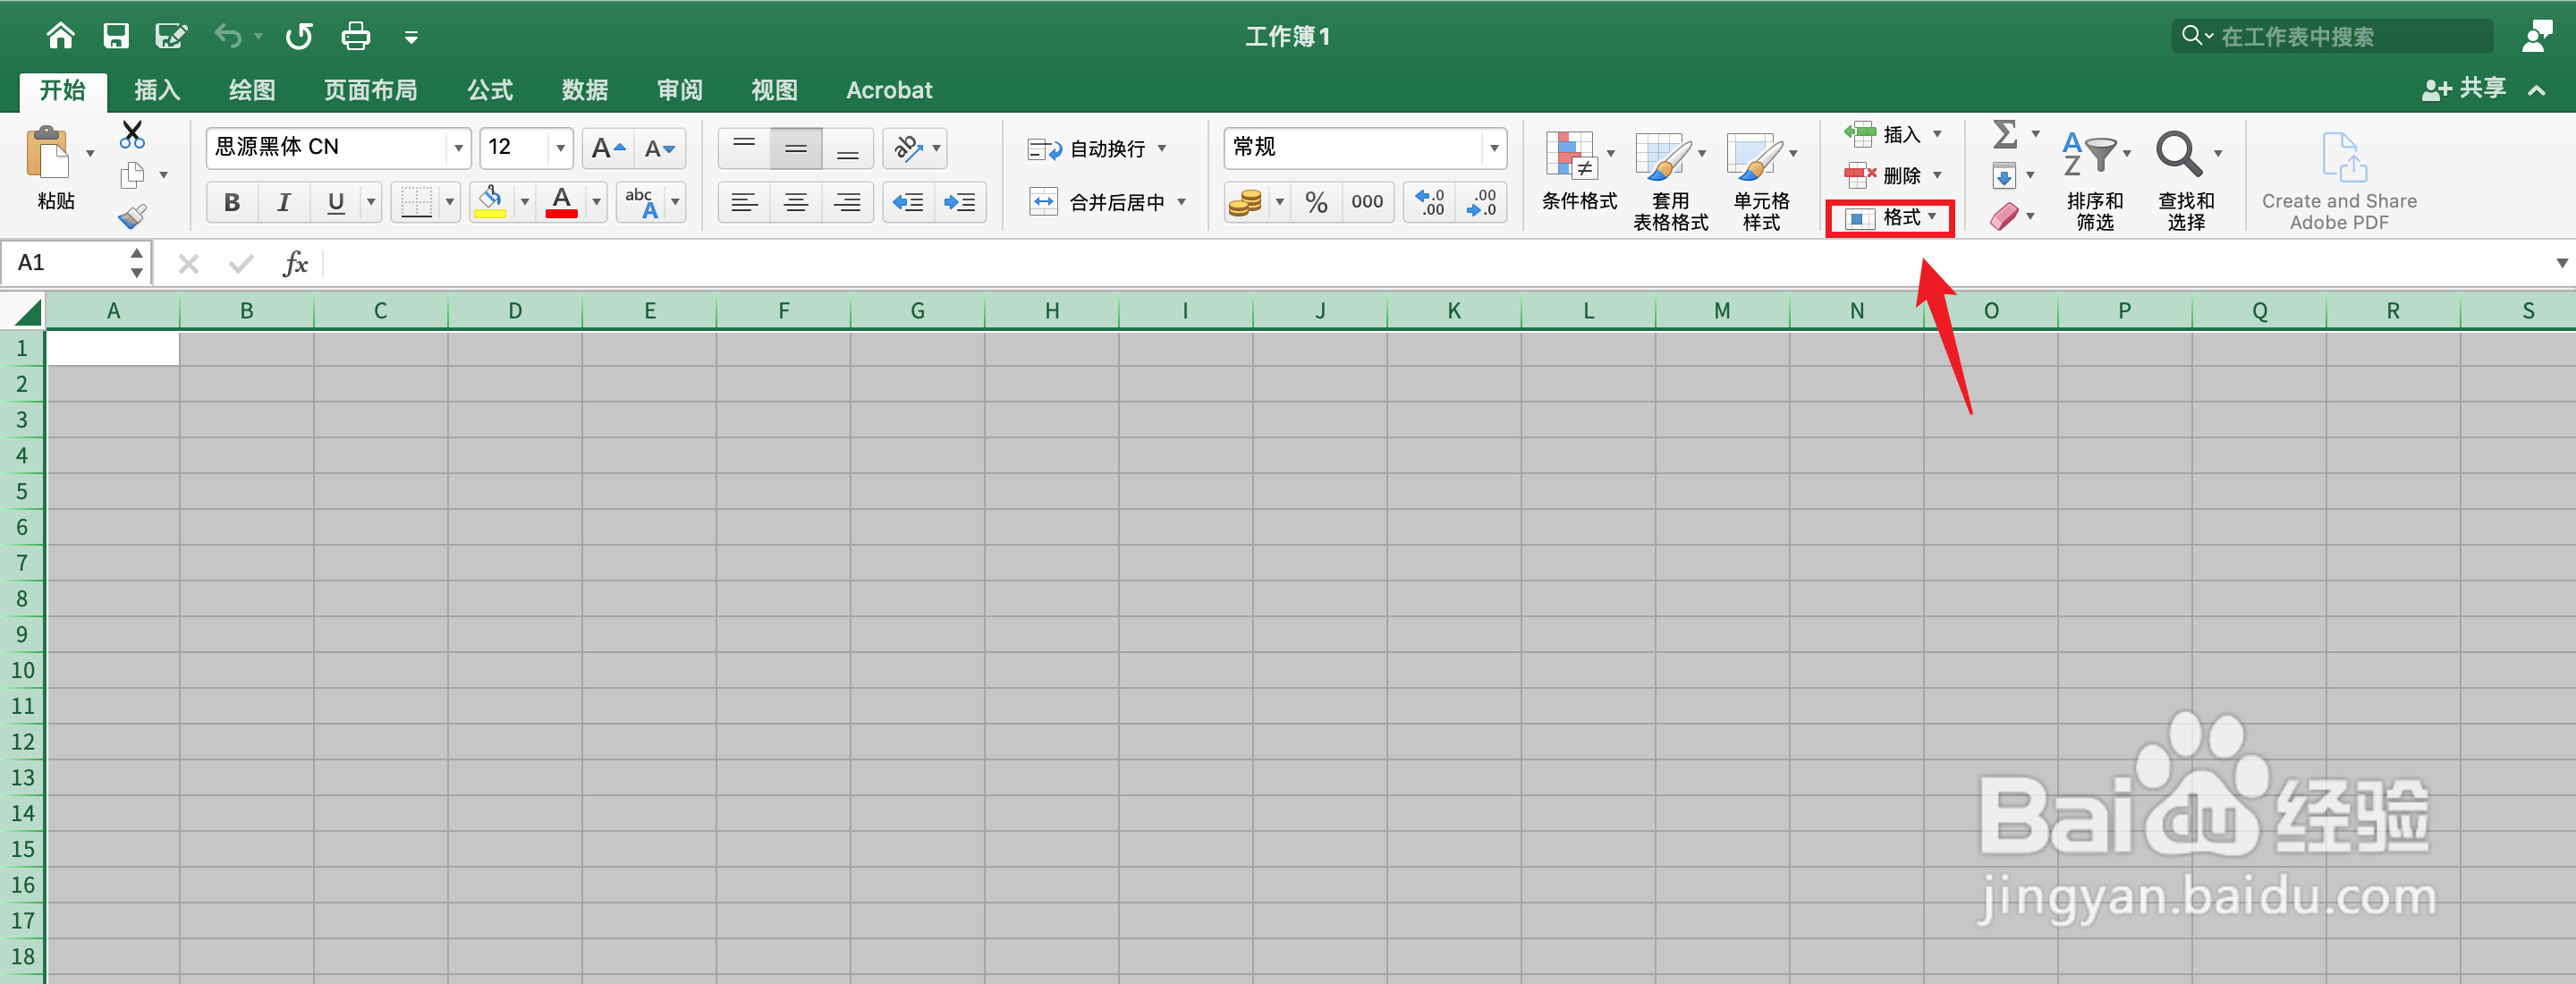Toggle Bold formatting
Image resolution: width=2576 pixels, height=984 pixels.
232,203
